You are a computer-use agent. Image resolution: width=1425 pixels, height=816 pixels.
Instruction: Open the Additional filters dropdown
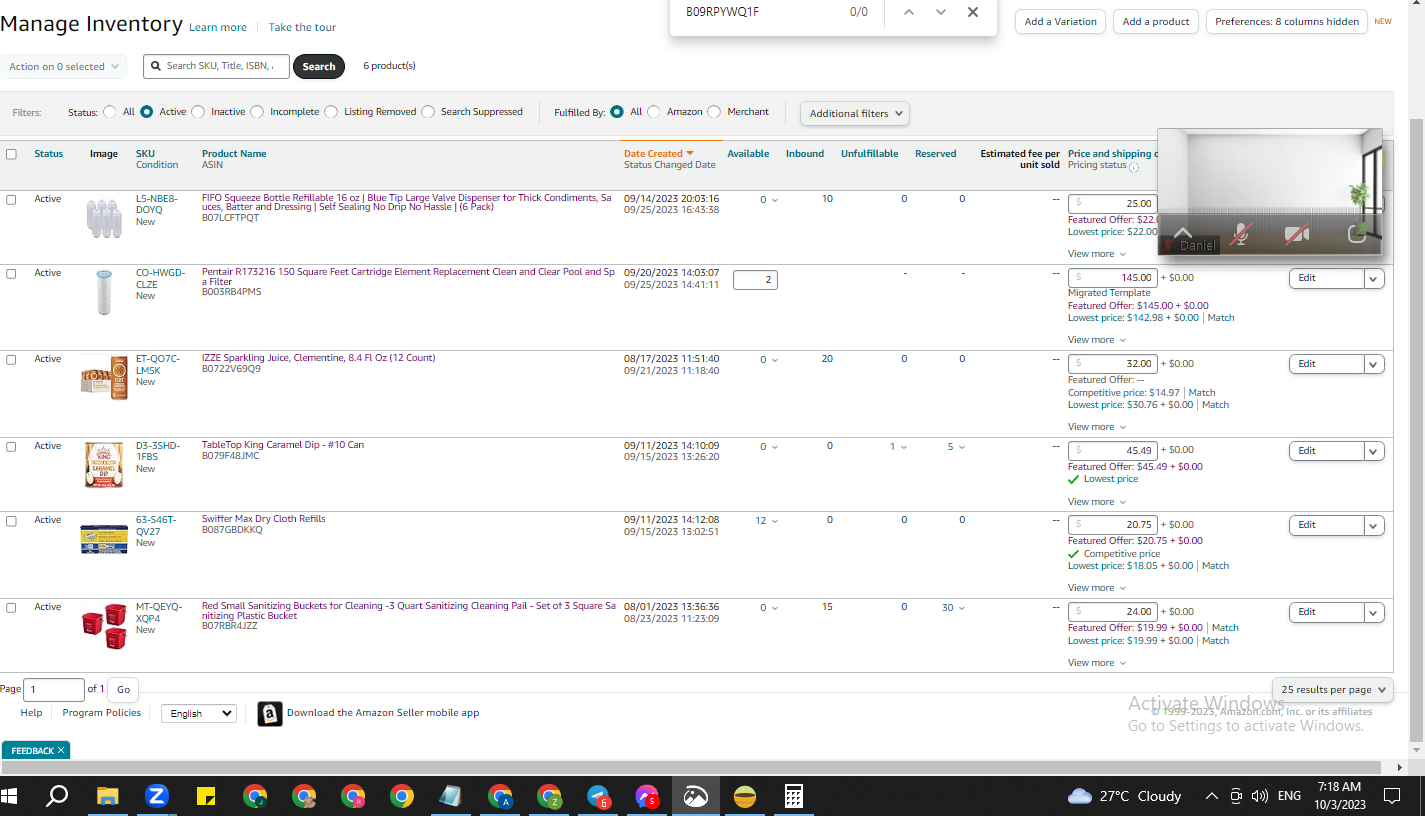855,113
